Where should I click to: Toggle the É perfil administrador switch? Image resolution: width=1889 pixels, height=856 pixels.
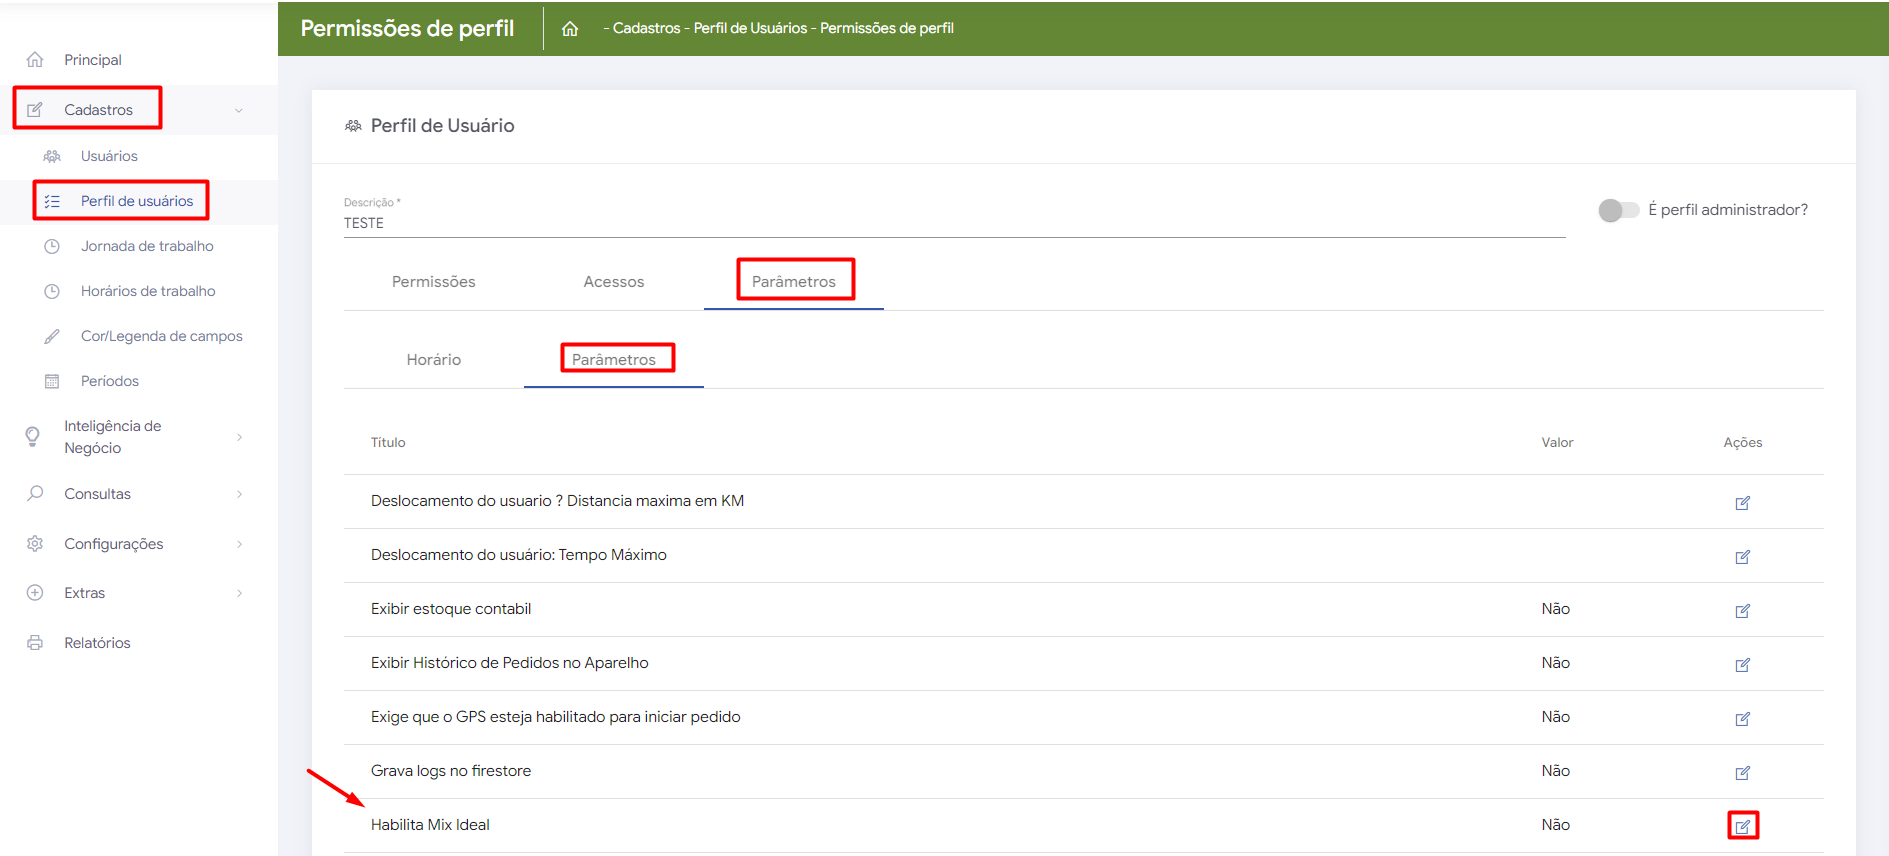(1618, 210)
